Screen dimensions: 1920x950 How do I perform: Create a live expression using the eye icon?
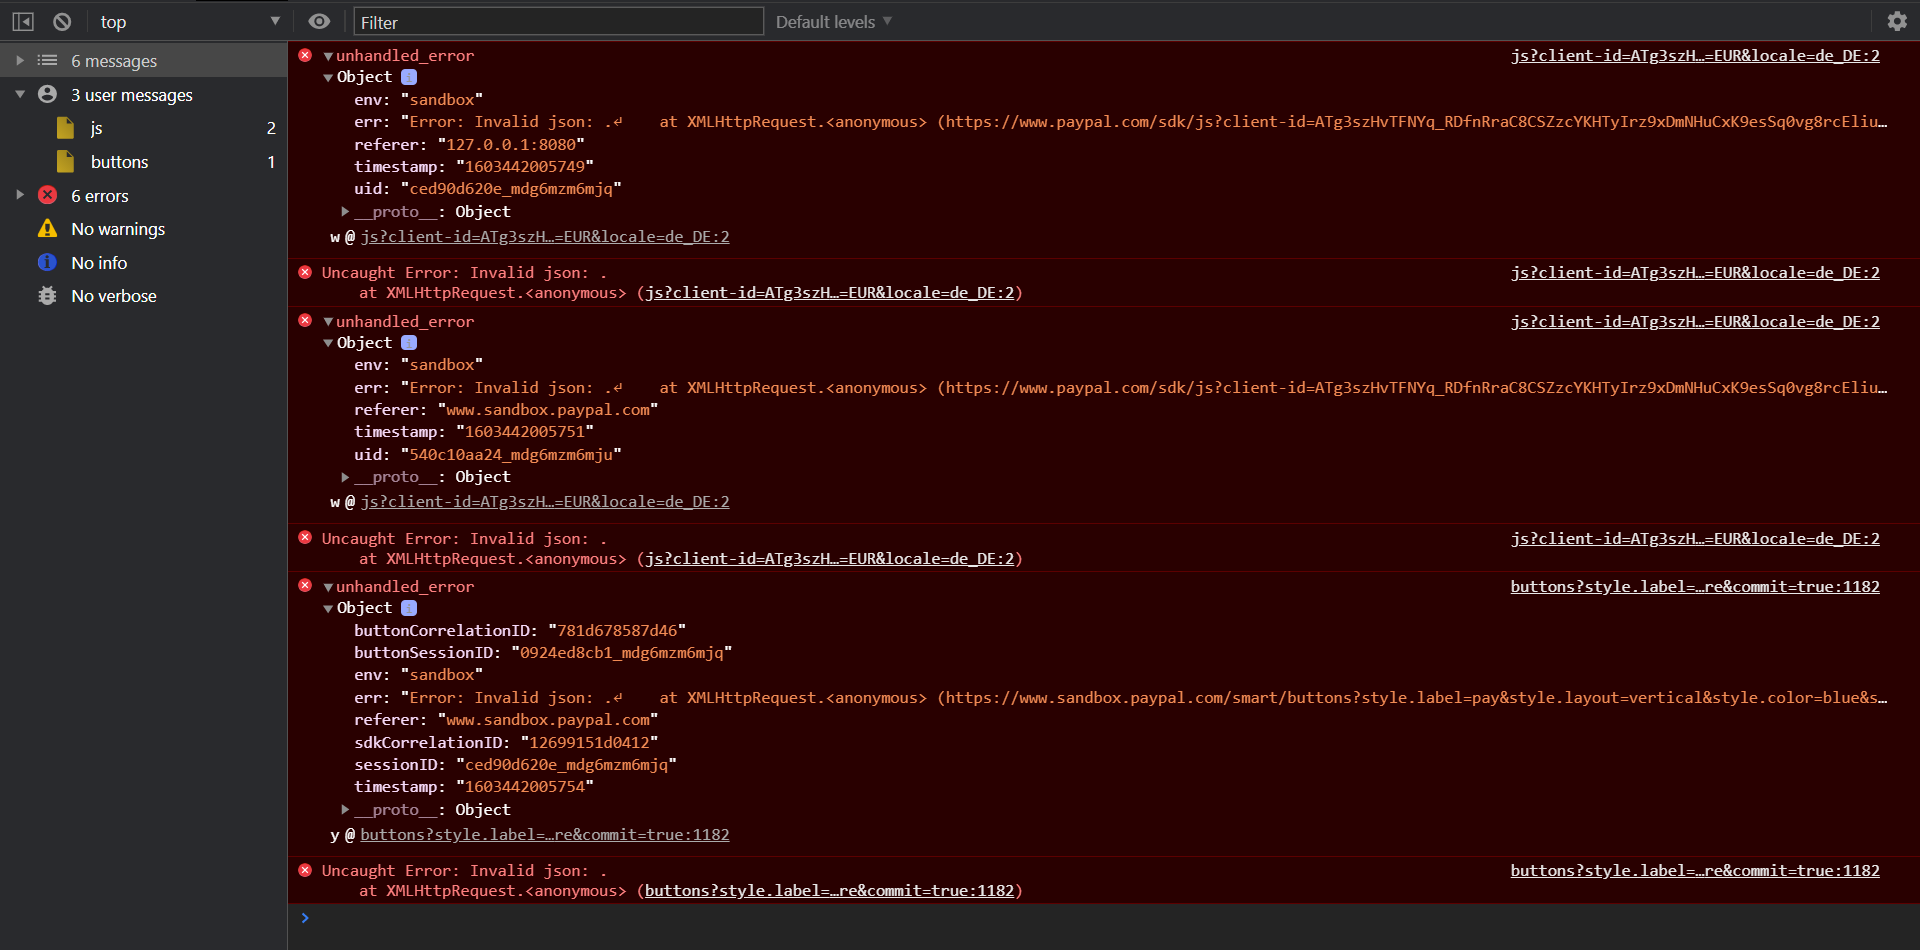pos(319,21)
